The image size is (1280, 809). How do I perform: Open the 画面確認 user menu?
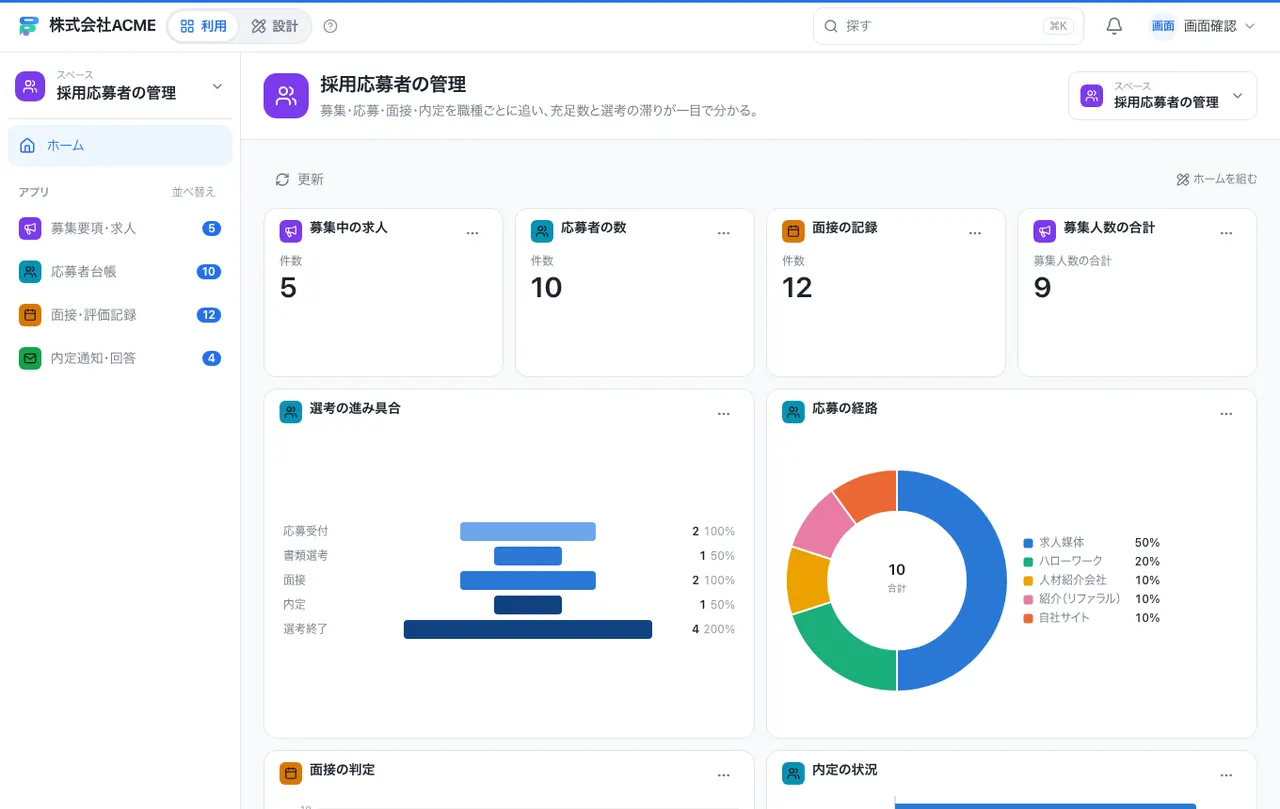[1202, 26]
